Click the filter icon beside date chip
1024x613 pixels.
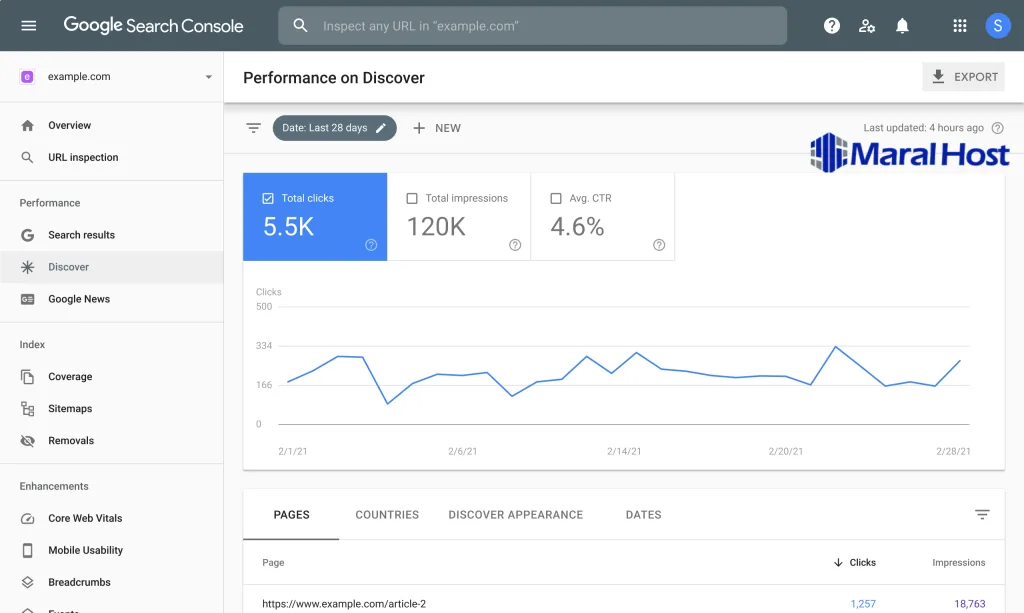point(254,128)
